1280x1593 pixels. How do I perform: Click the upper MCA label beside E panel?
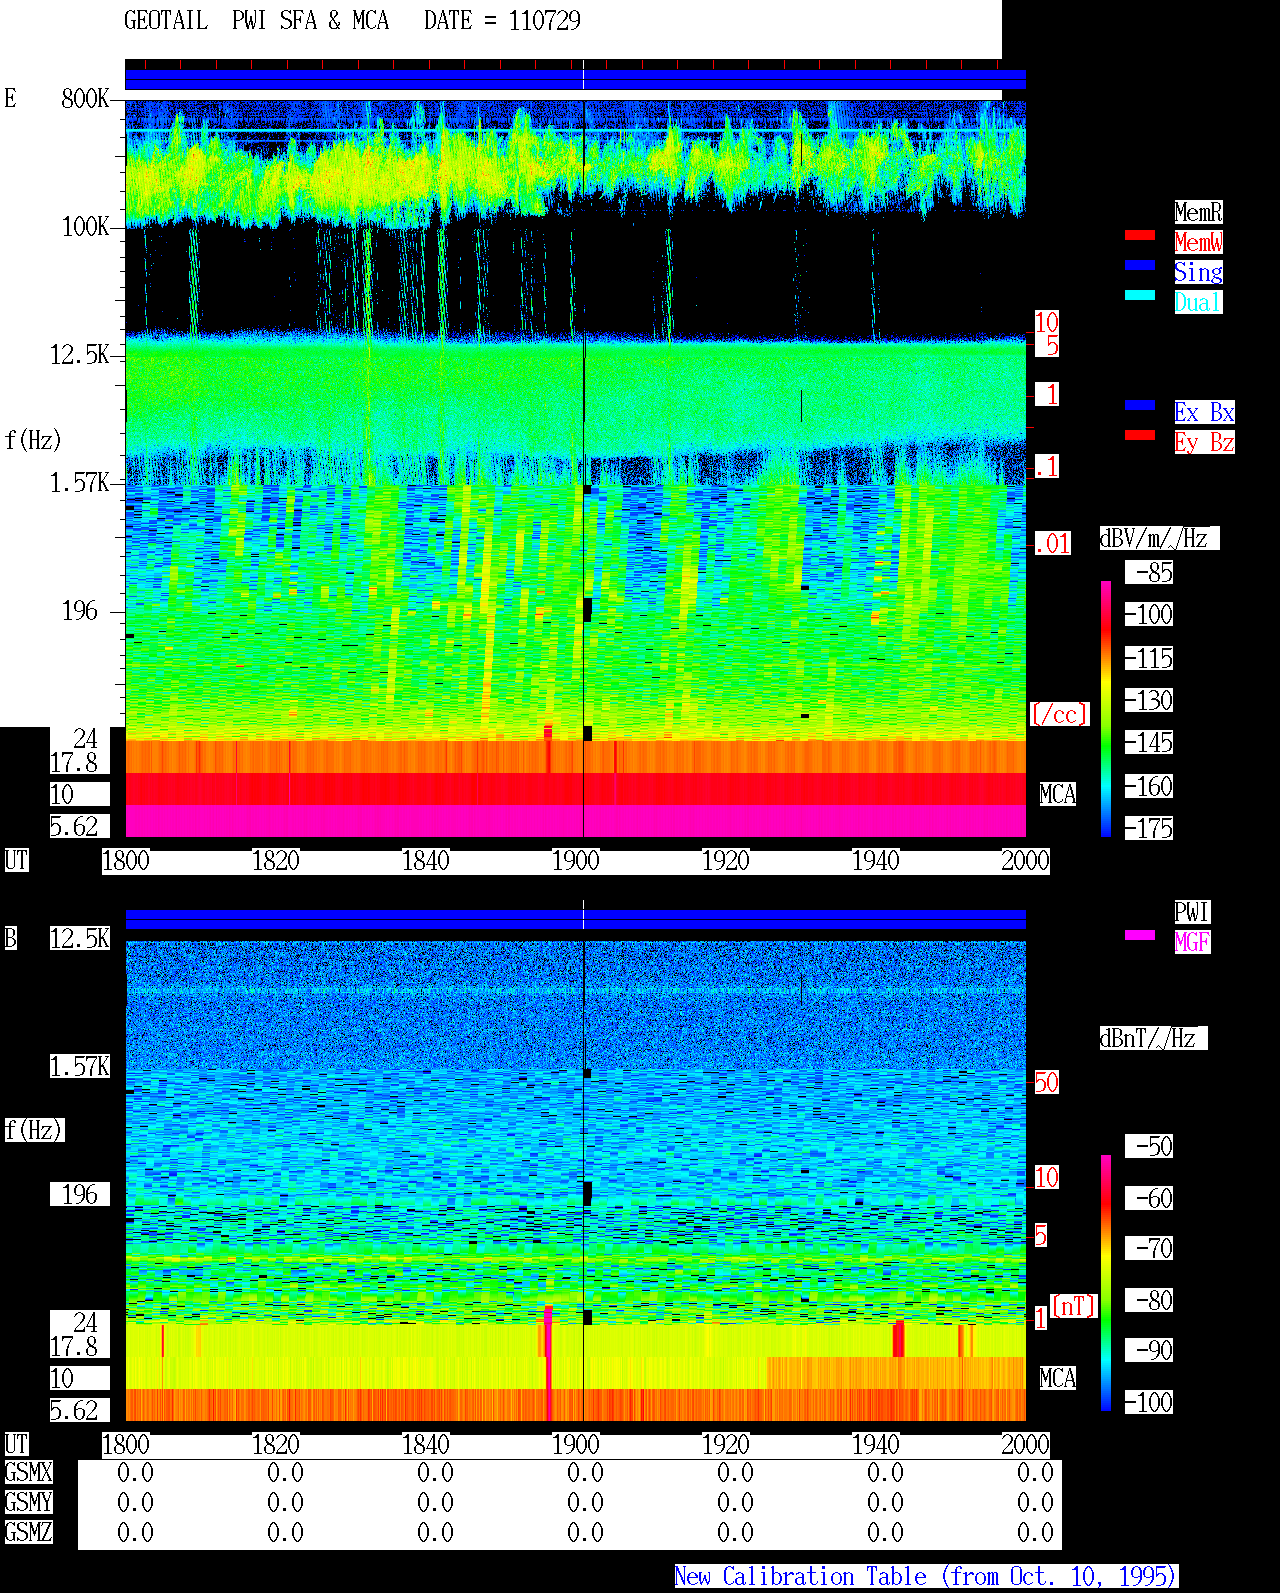pos(1058,795)
